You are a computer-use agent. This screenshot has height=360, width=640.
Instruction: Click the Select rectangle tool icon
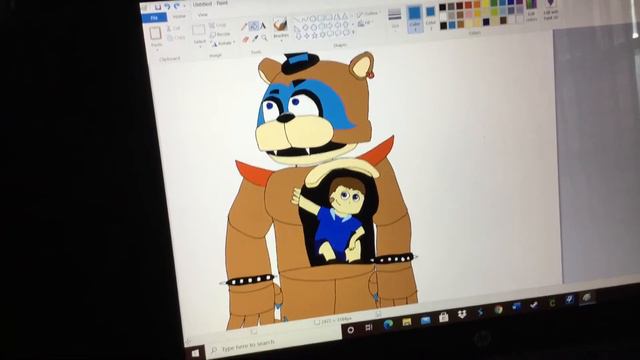click(x=198, y=29)
